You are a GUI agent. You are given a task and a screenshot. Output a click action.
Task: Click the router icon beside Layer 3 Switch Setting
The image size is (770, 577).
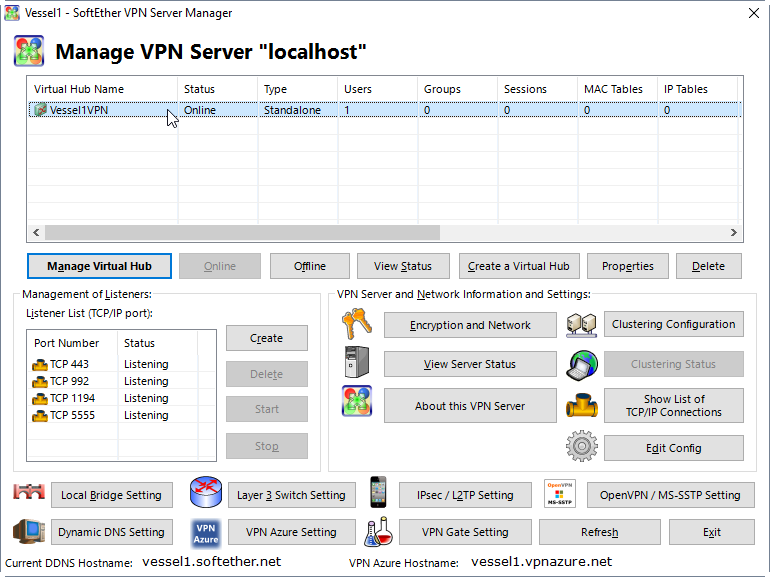(206, 492)
